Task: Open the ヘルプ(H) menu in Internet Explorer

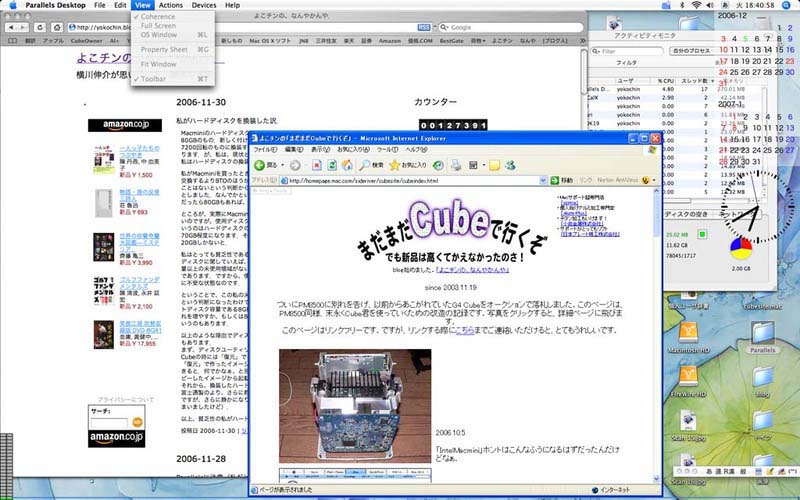Action: (416, 149)
